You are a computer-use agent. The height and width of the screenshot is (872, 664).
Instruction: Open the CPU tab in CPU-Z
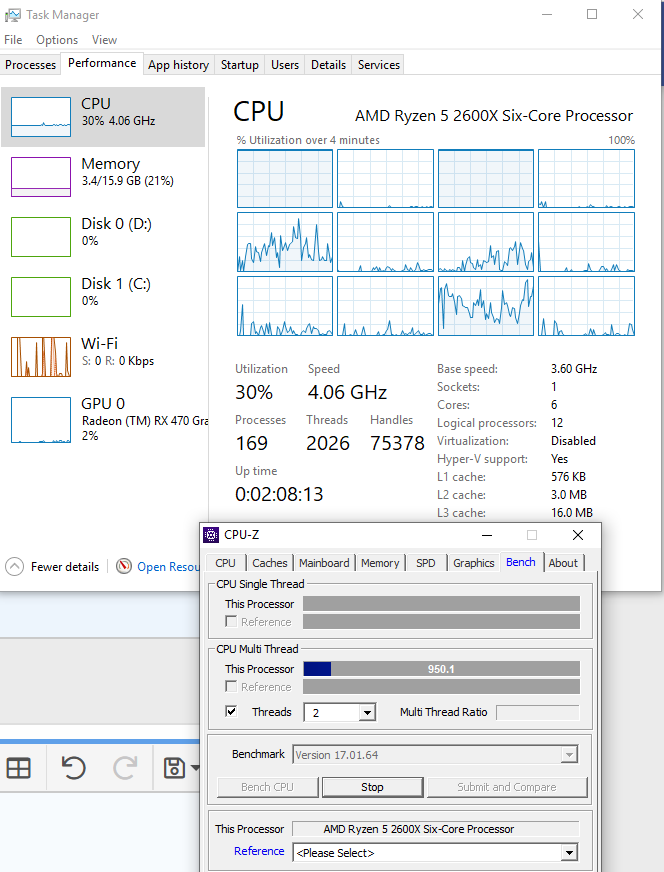(x=225, y=563)
